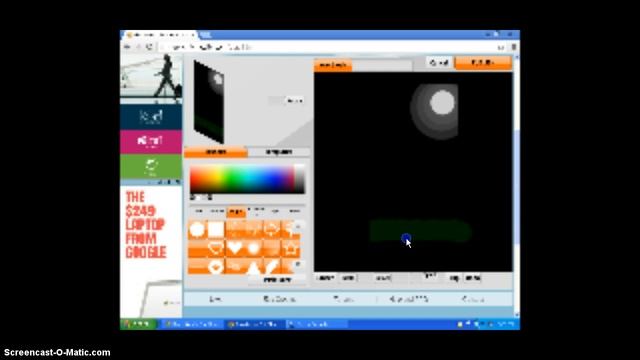Image resolution: width=640 pixels, height=360 pixels.
Task: Select the orange active tab above color picker
Action: point(216,152)
